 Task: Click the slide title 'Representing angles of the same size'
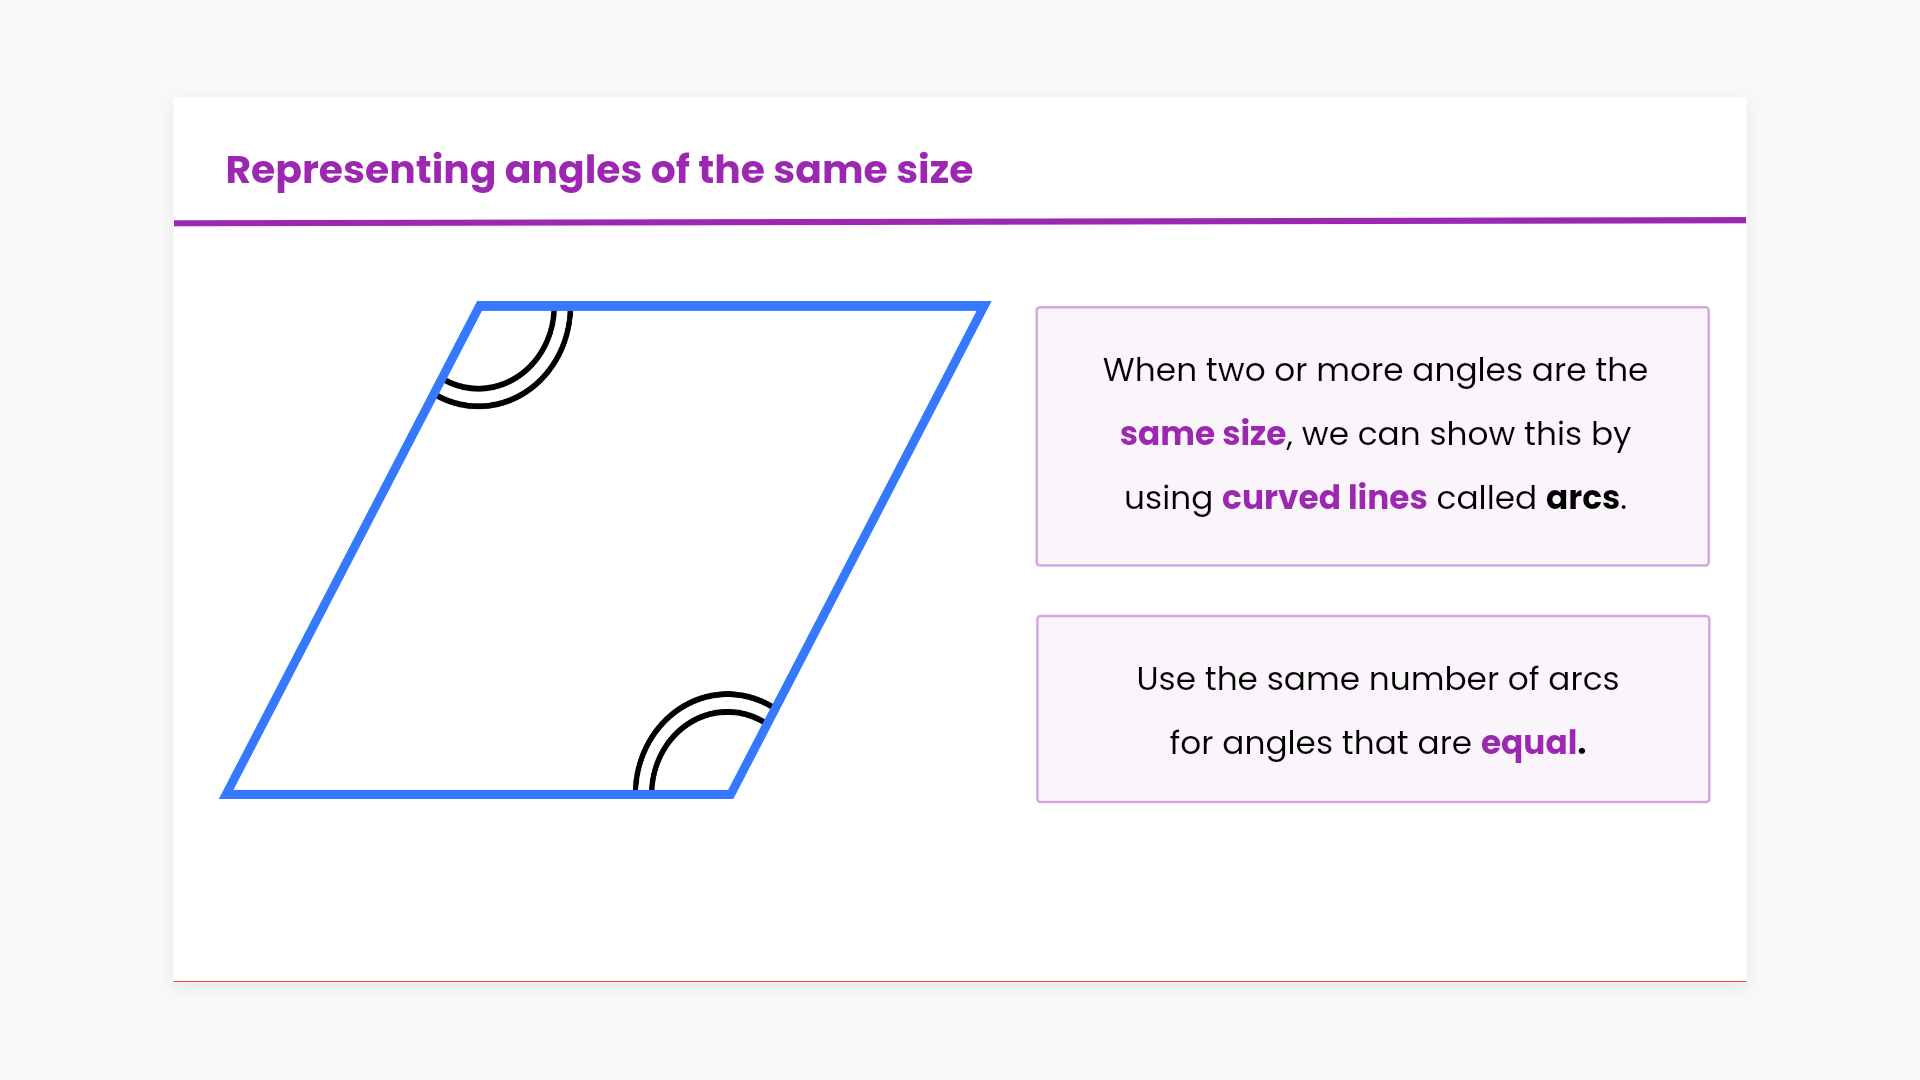pyautogui.click(x=598, y=170)
